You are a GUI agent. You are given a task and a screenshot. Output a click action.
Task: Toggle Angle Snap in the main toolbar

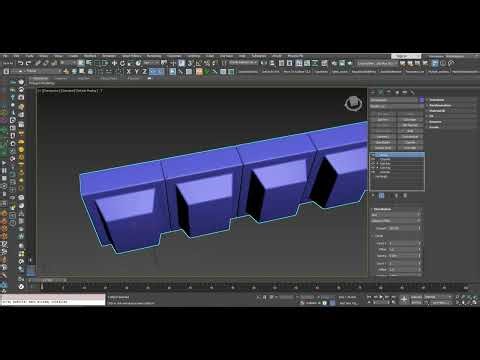click(x=199, y=63)
